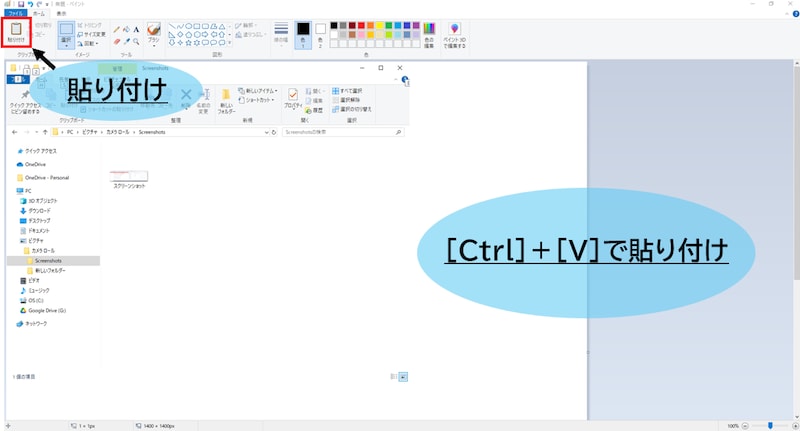The image size is (800, 431).
Task: Select the Fill with color bucket tool
Action: (x=127, y=30)
